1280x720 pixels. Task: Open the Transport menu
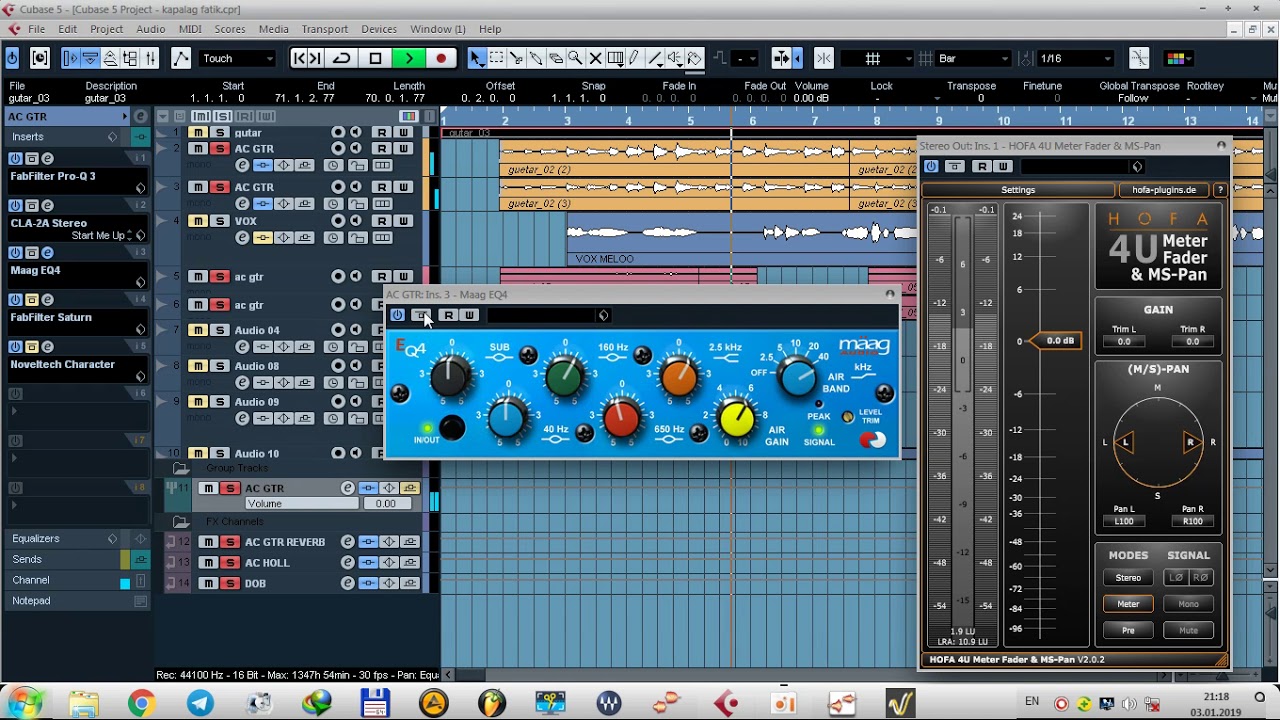(325, 29)
